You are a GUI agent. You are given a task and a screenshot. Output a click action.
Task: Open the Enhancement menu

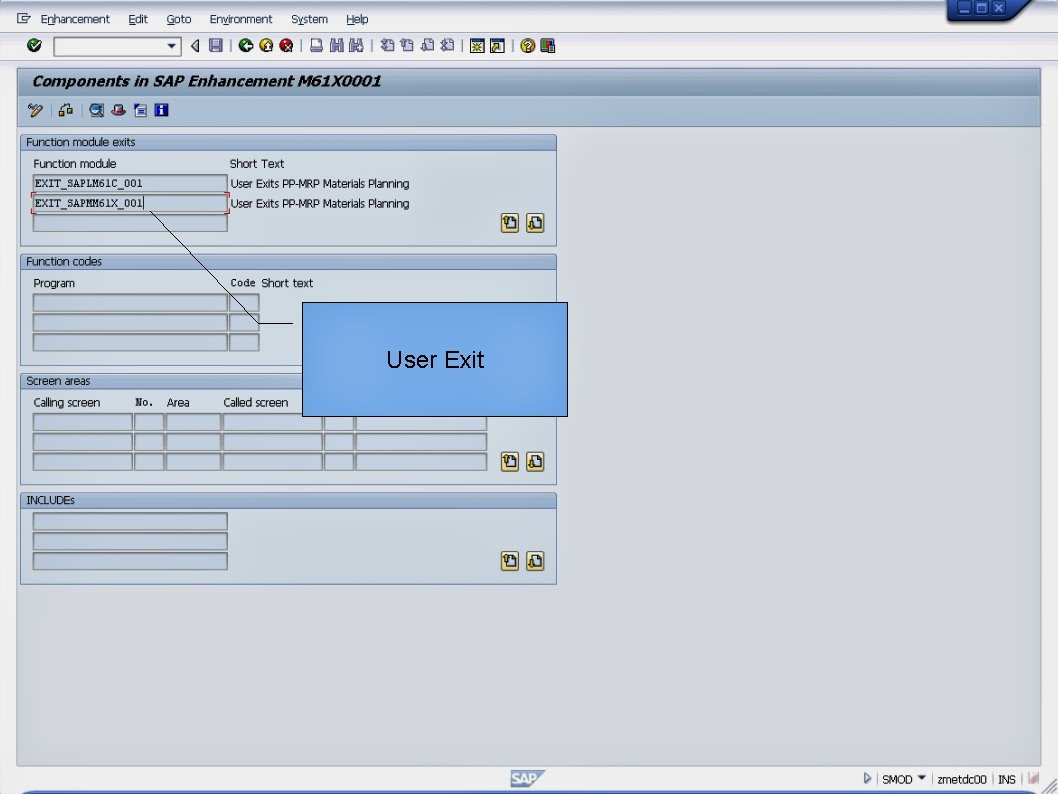pos(74,18)
